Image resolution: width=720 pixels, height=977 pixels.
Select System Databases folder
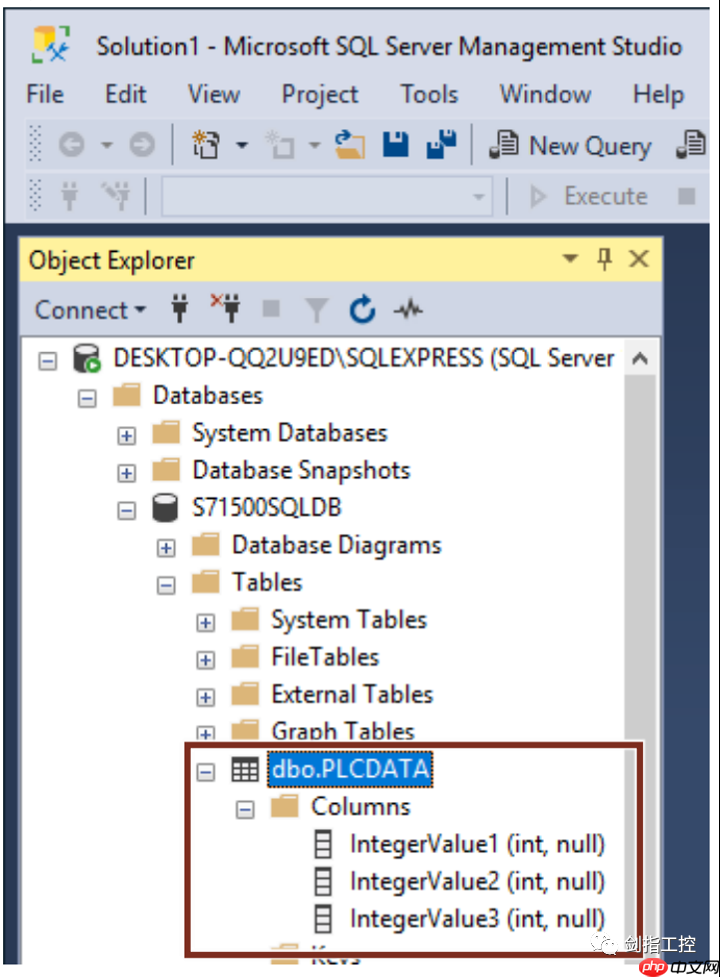pyautogui.click(x=290, y=433)
